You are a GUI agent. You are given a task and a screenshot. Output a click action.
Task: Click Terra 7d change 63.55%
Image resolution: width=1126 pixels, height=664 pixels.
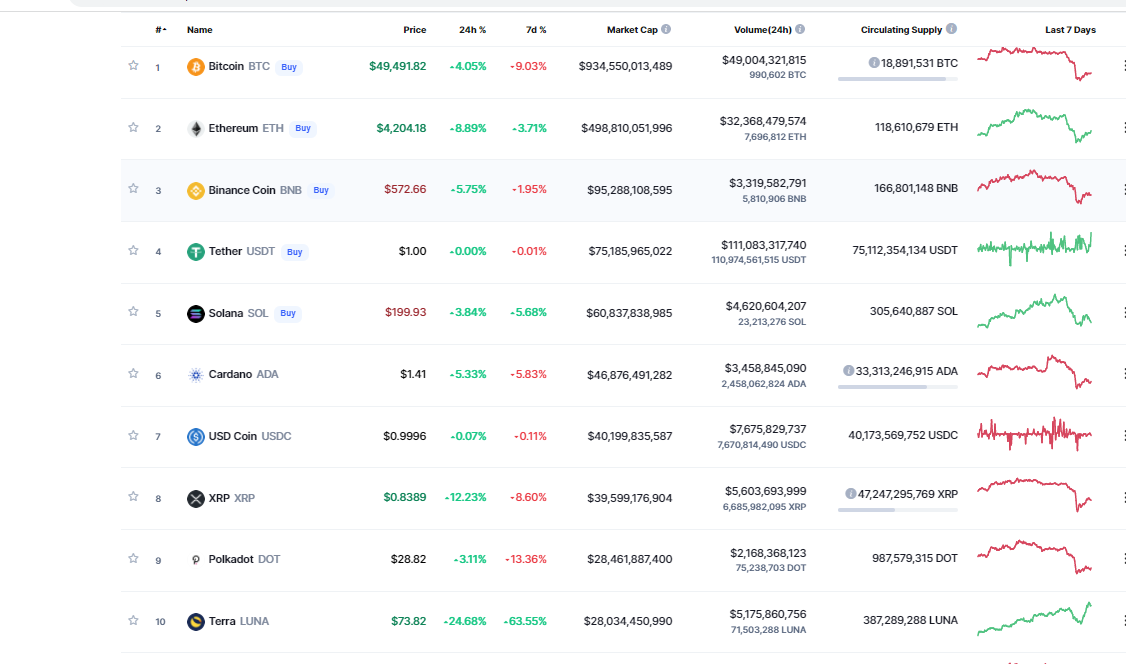(x=526, y=621)
